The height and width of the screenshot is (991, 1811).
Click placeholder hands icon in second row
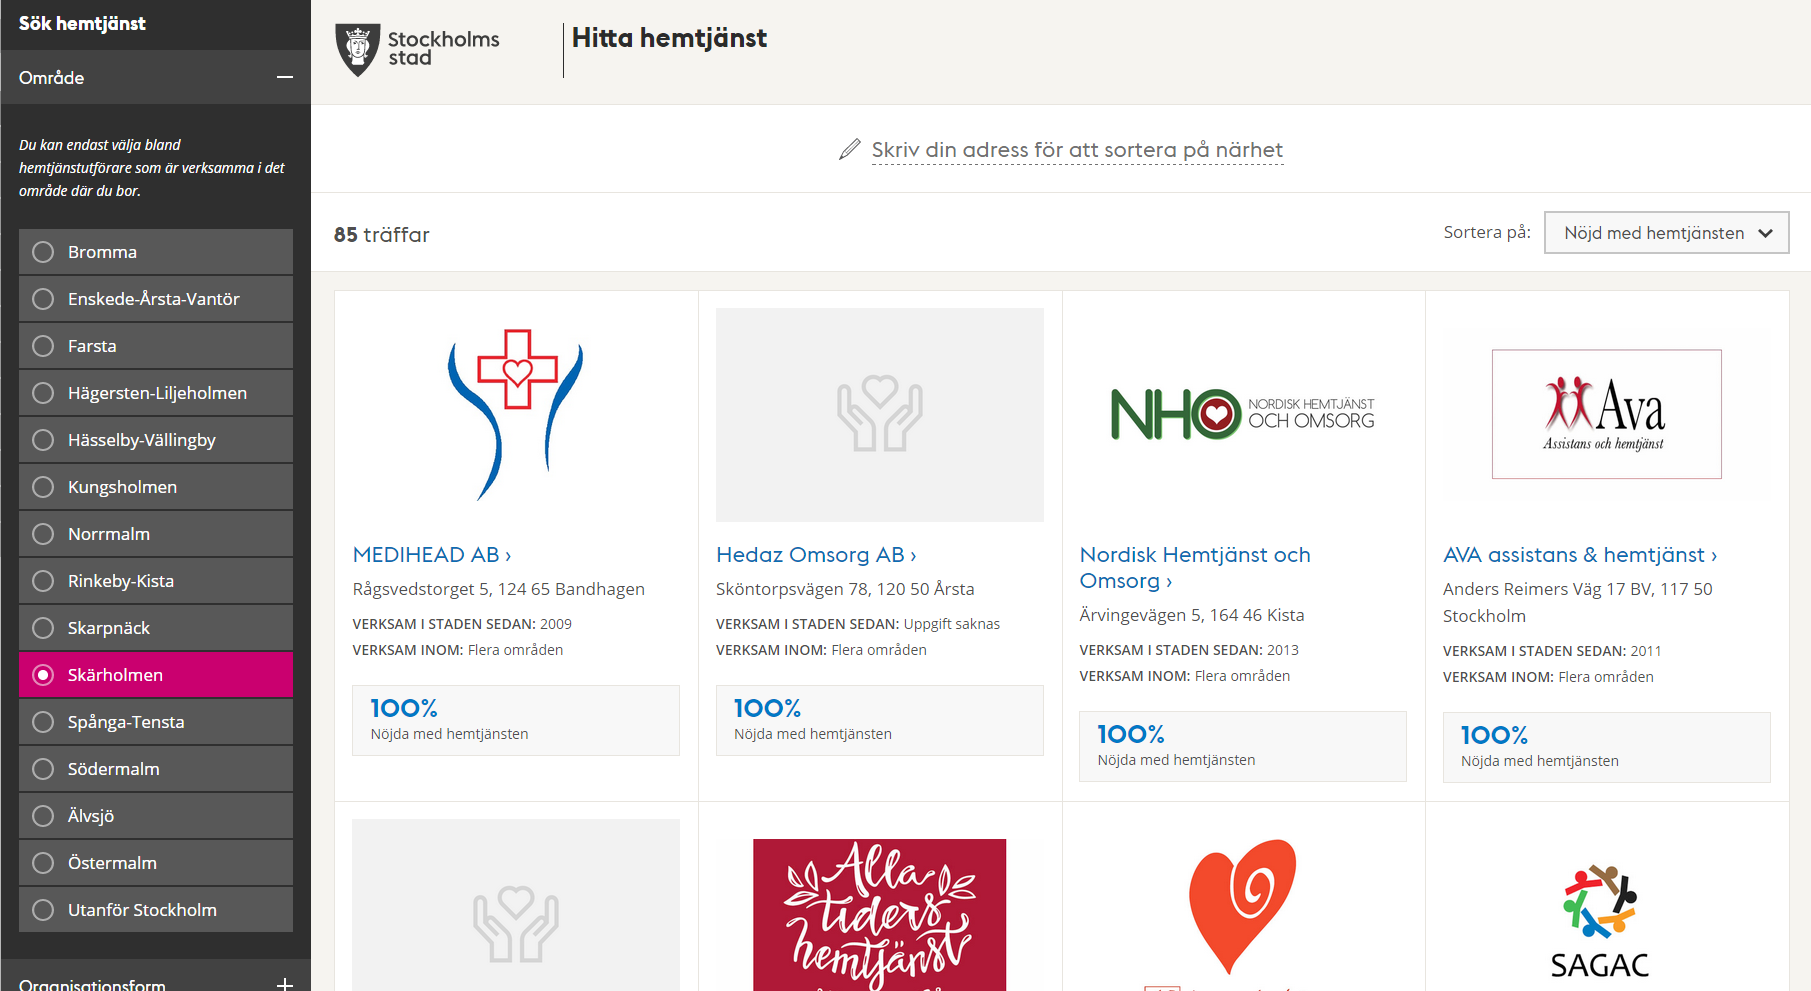point(516,925)
